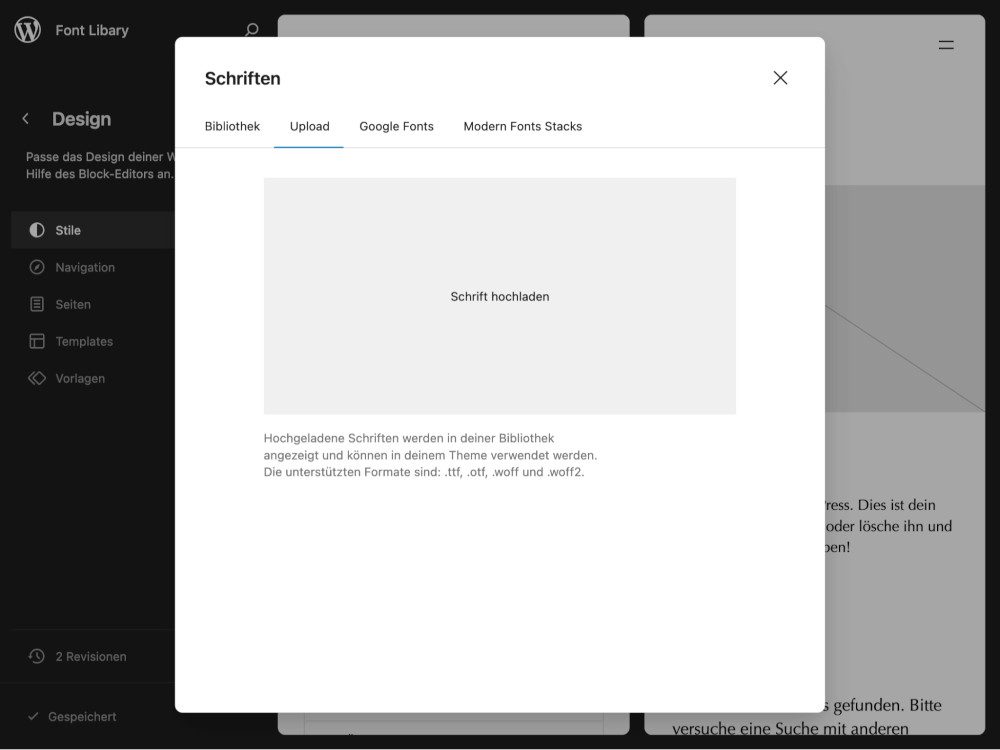1000x750 pixels.
Task: Click the Schrift hochladen upload area
Action: [x=499, y=296]
